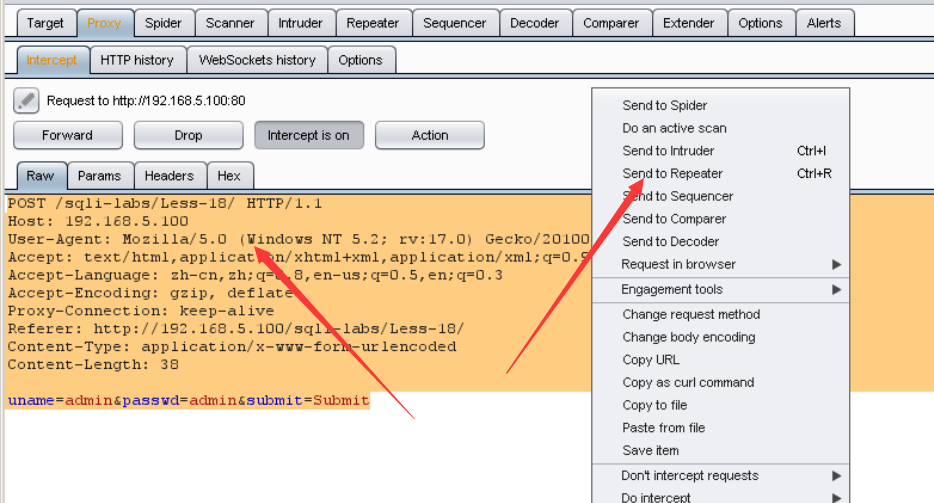934x503 pixels.
Task: Switch to the Hex view tab
Action: 229,176
